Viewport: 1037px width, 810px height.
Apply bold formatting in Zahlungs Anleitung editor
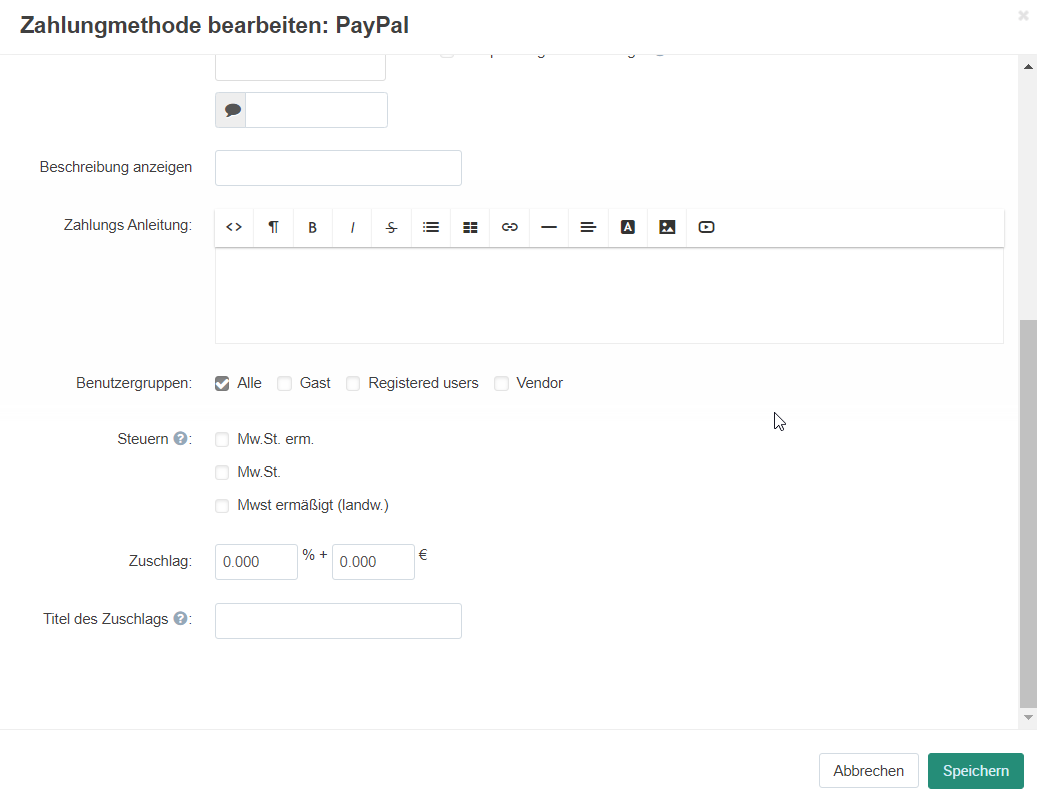point(312,227)
